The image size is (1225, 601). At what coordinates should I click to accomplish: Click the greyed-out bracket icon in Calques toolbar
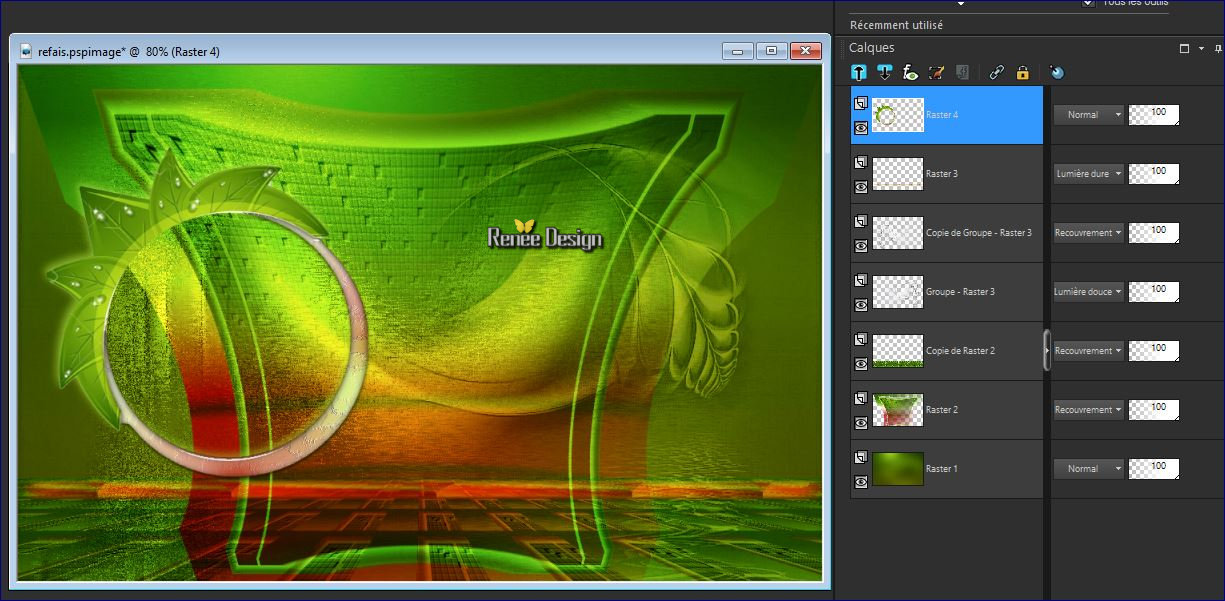[x=962, y=72]
